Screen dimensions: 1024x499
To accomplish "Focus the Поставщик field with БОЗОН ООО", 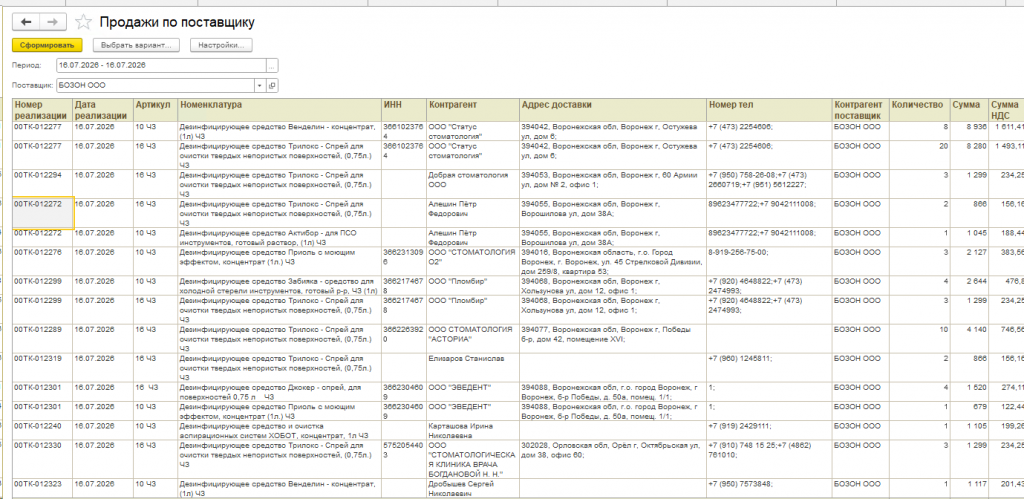I will point(155,86).
